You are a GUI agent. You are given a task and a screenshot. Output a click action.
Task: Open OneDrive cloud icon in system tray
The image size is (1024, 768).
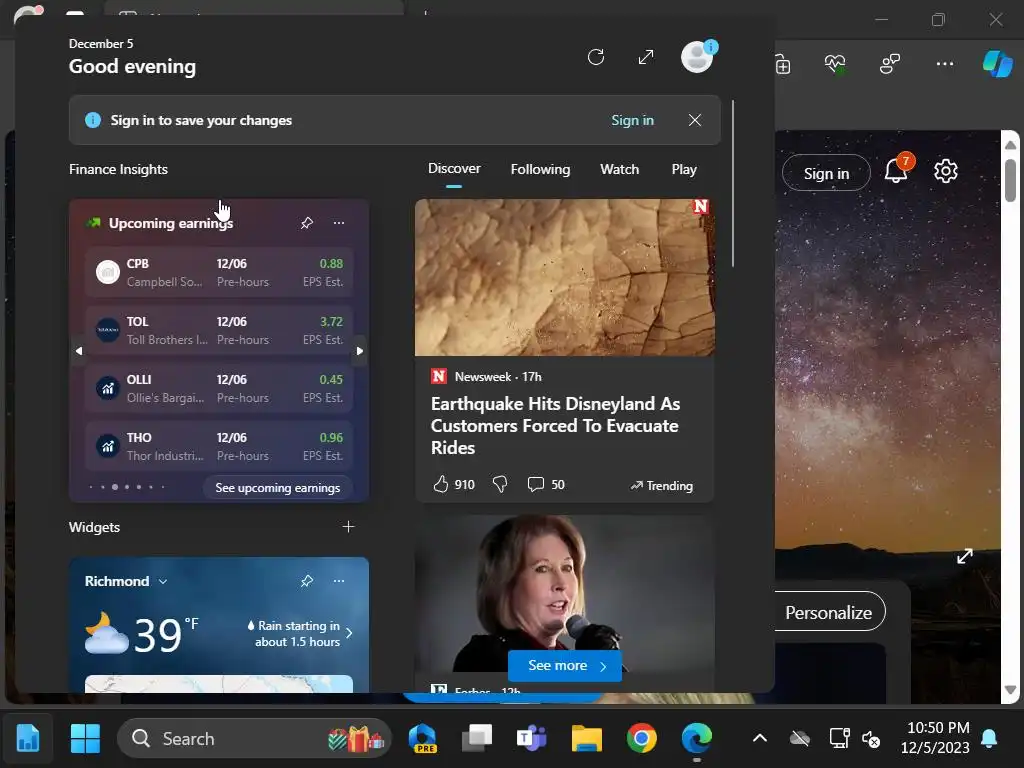tap(800, 739)
